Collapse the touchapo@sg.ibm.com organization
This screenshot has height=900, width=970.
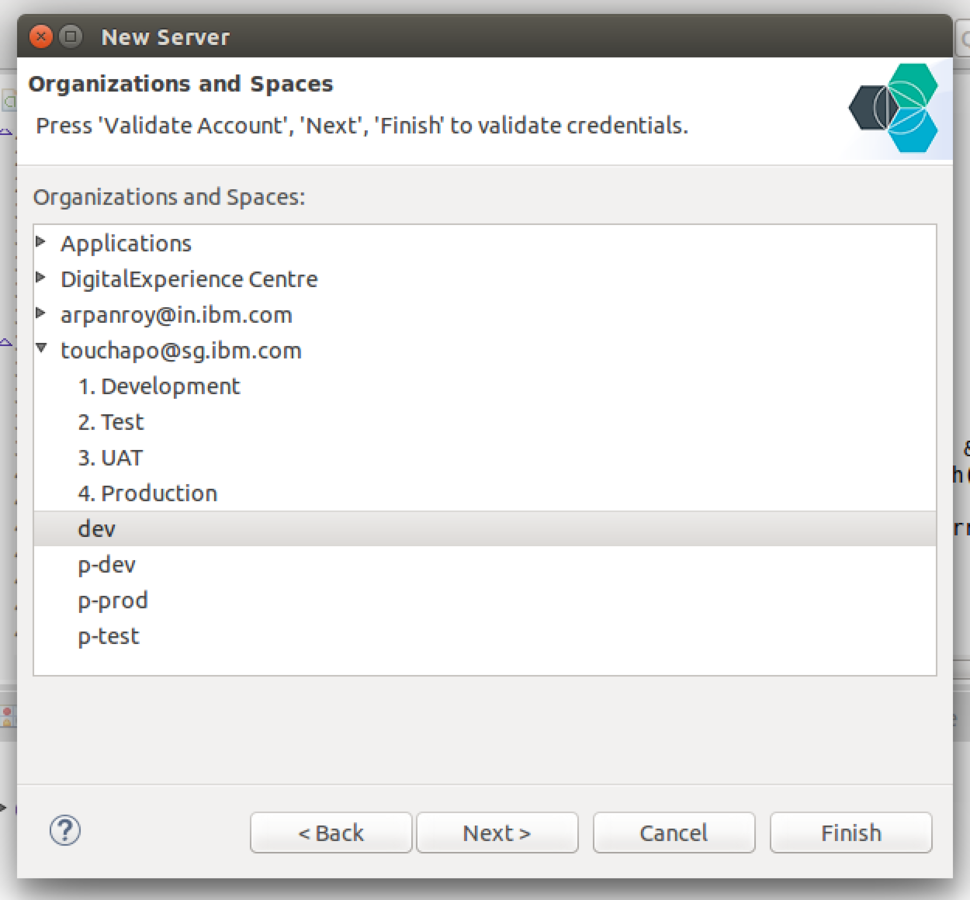coord(41,349)
